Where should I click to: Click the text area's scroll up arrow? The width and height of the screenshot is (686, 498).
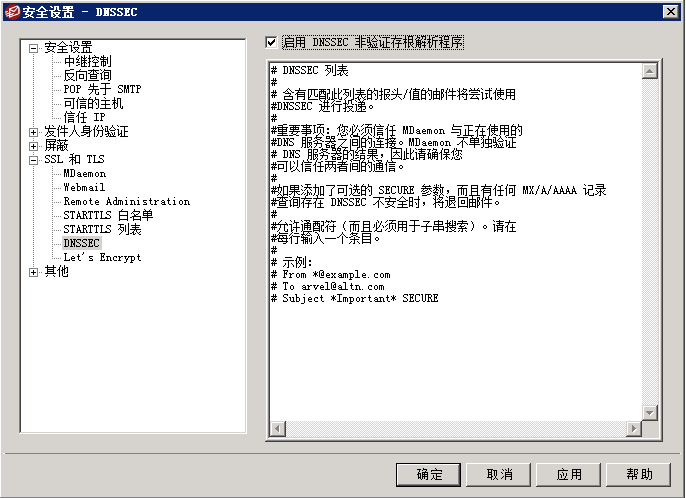point(650,71)
